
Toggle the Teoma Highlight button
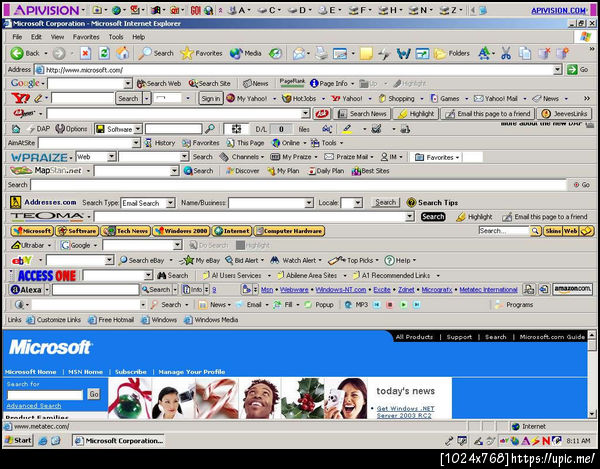pyautogui.click(x=474, y=217)
